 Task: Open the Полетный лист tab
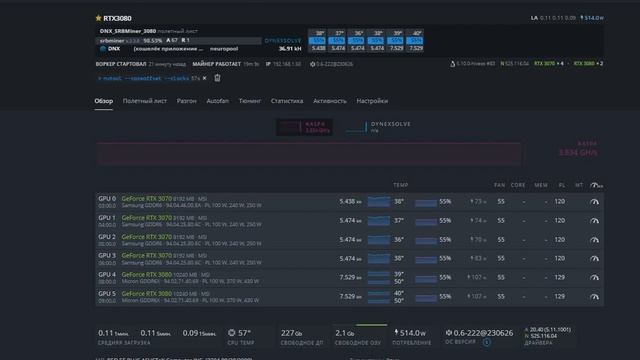144,101
